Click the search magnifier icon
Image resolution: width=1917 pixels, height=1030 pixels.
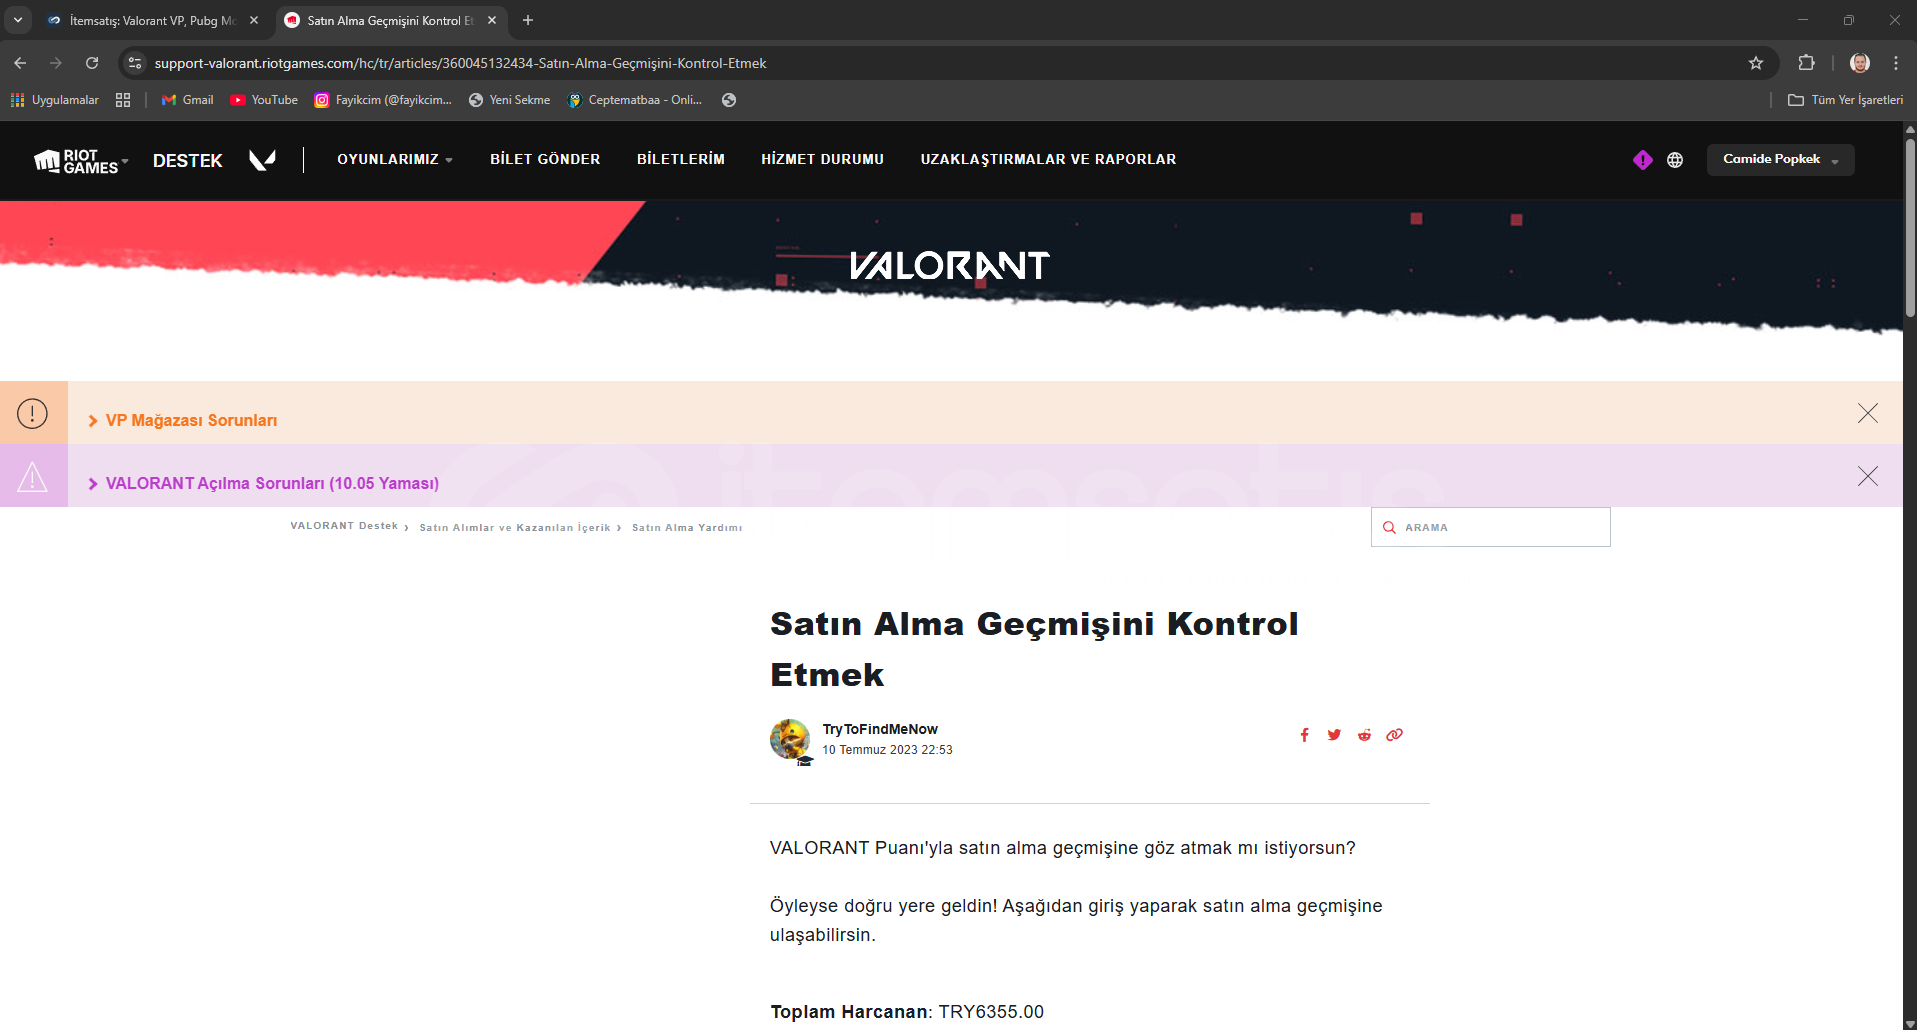click(x=1389, y=528)
